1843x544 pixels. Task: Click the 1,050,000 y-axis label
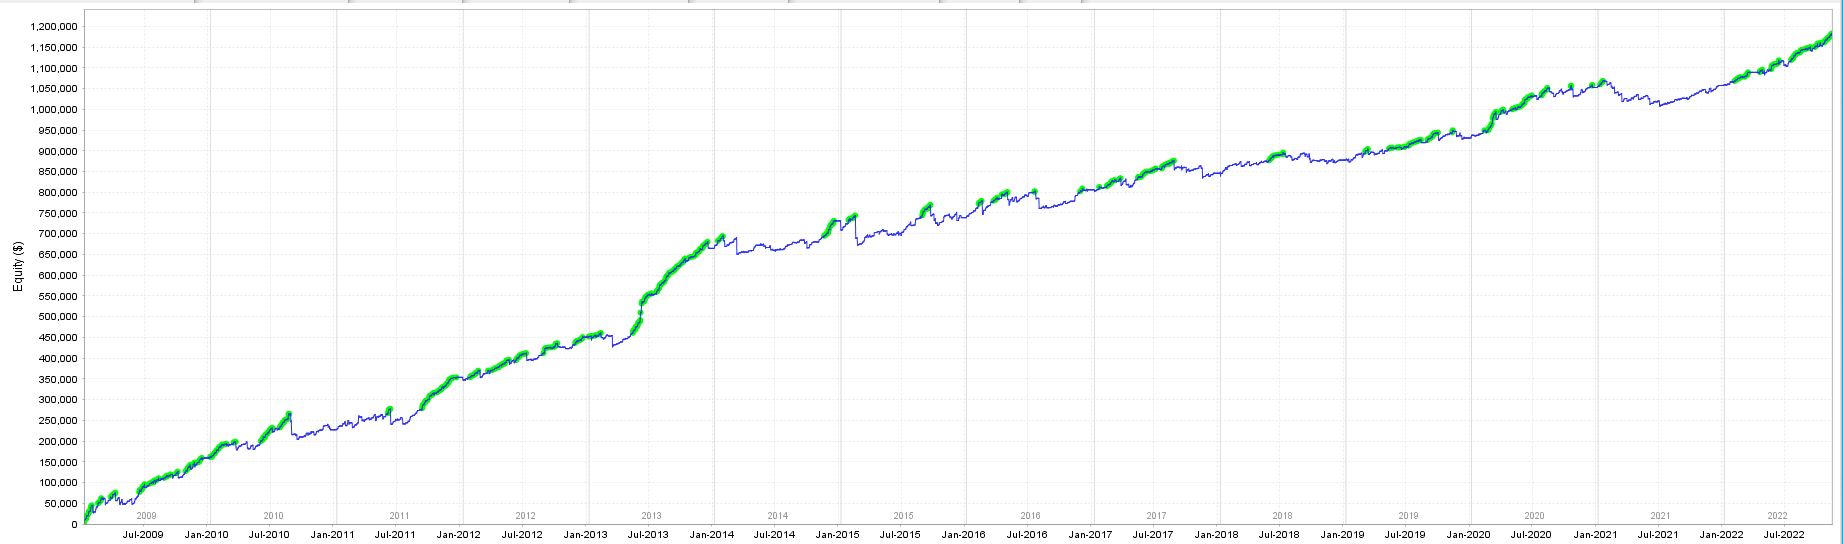53,88
